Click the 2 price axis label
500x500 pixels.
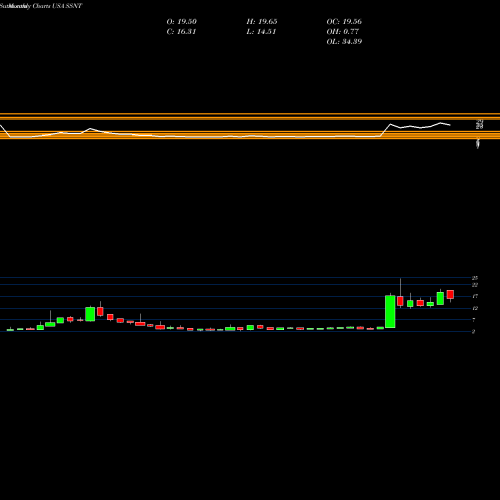[x=474, y=332]
